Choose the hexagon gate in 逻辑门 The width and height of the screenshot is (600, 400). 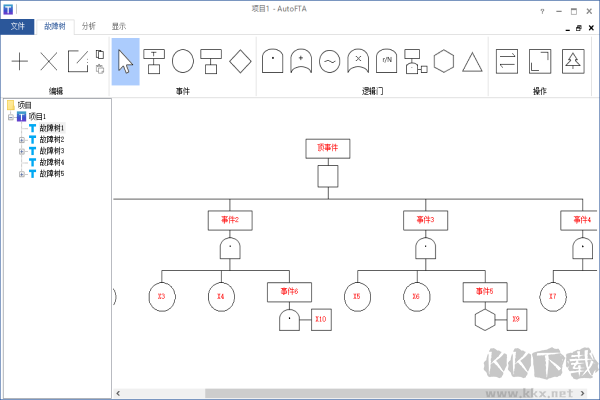tap(444, 61)
